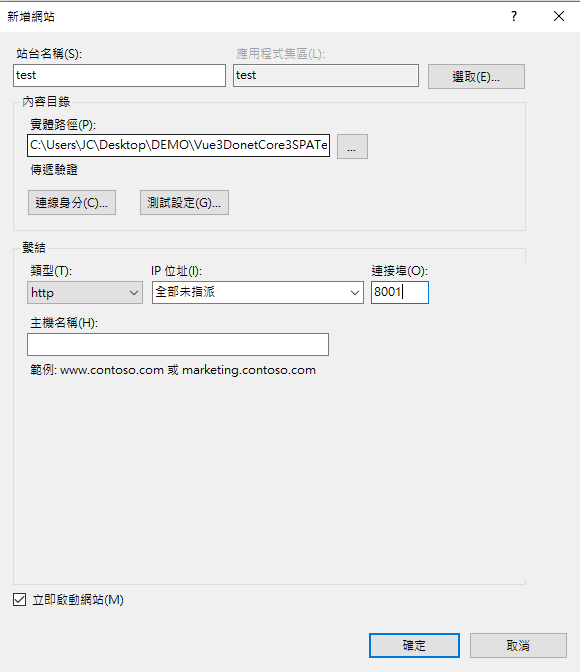Click the 選取(E)... button
This screenshot has height=672, width=580.
tap(476, 77)
